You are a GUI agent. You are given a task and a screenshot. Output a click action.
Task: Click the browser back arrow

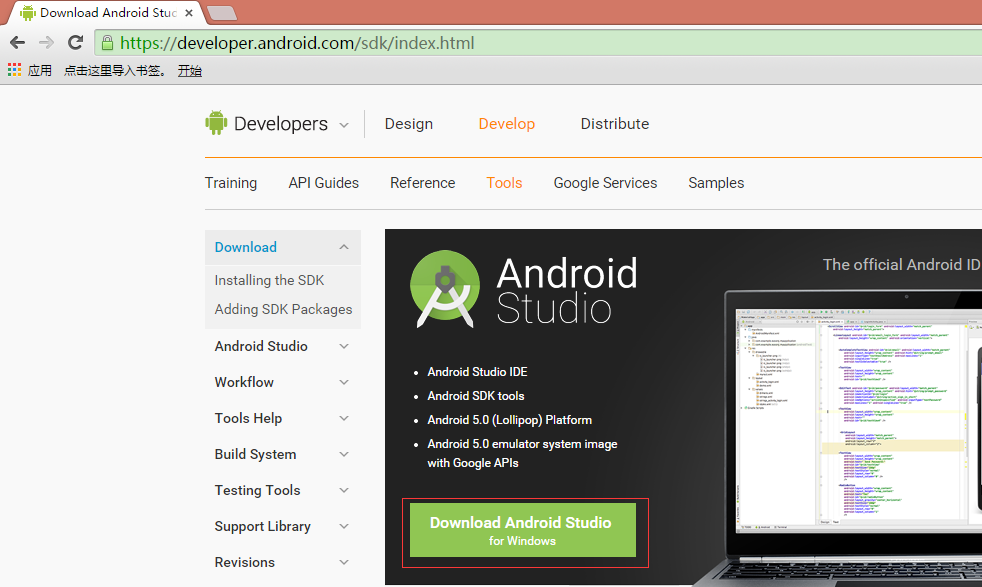18,43
